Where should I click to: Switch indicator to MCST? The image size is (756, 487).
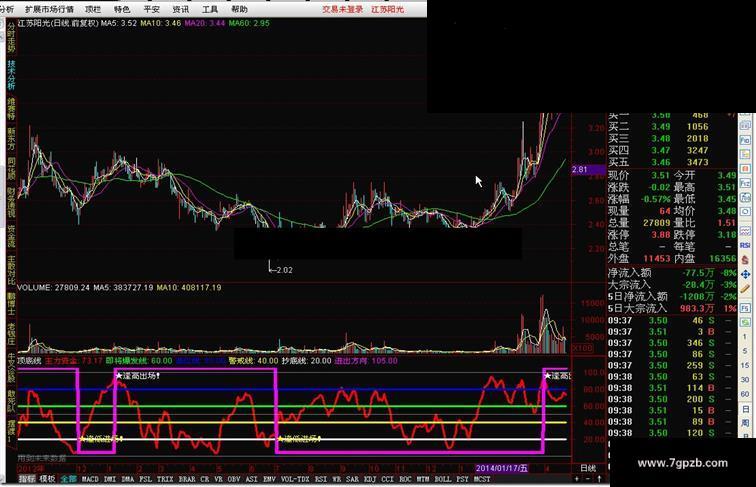[482, 479]
